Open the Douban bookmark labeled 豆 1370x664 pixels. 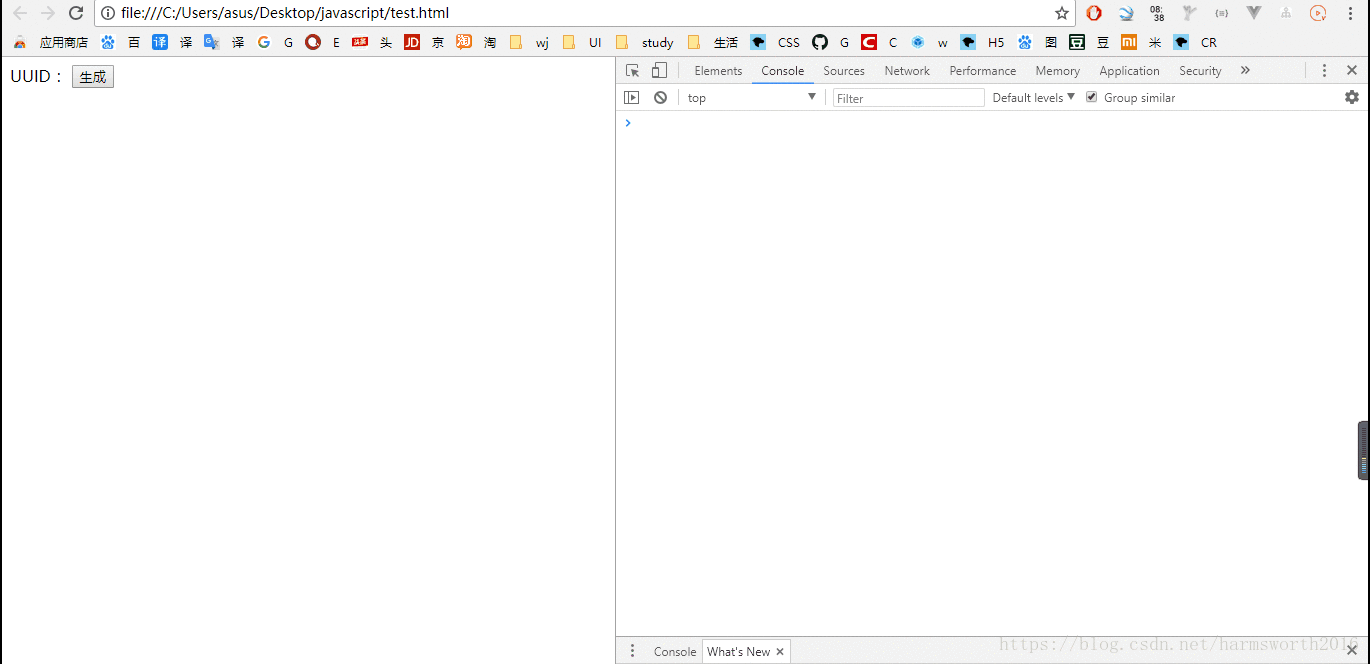coord(1090,42)
